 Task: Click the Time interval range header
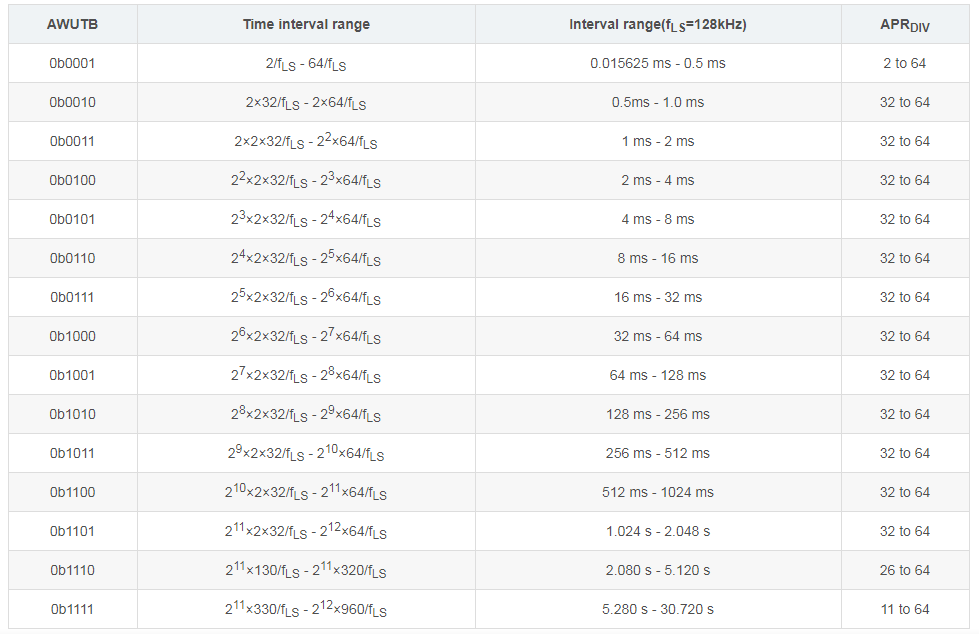click(306, 24)
